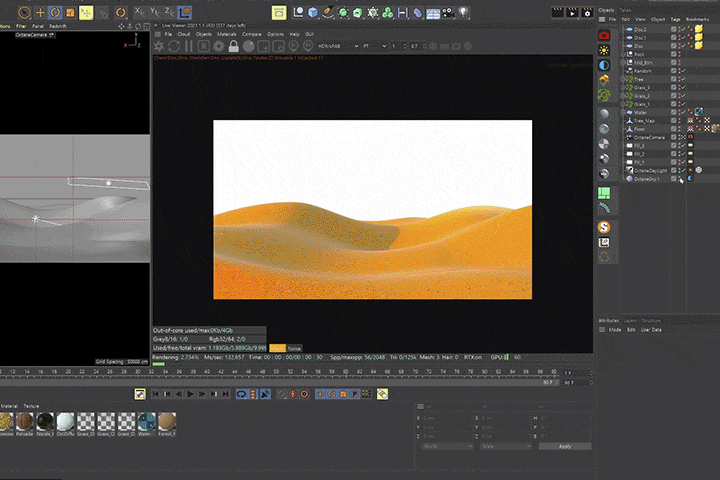This screenshot has width=720, height=480.
Task: Click the Octane camera icon in sidebar
Action: 605,35
